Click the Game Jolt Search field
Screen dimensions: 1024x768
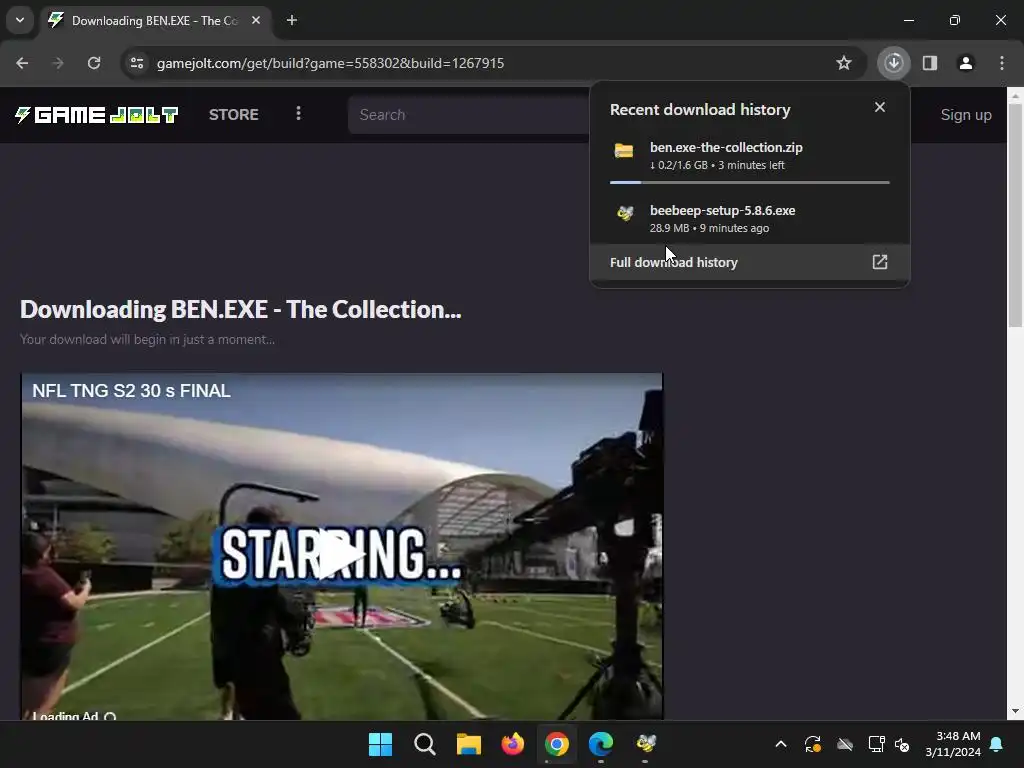(x=469, y=115)
